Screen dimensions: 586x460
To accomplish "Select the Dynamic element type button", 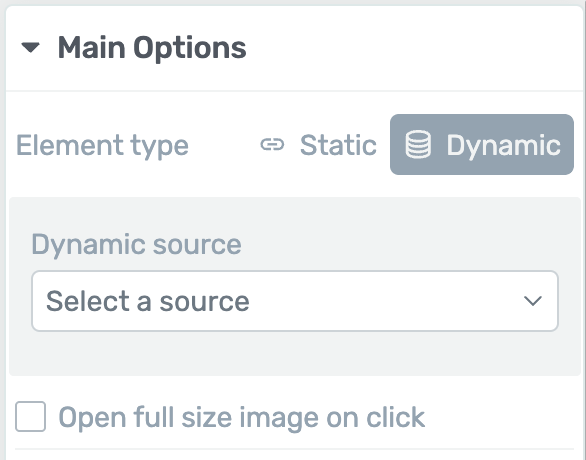I will click(x=482, y=144).
